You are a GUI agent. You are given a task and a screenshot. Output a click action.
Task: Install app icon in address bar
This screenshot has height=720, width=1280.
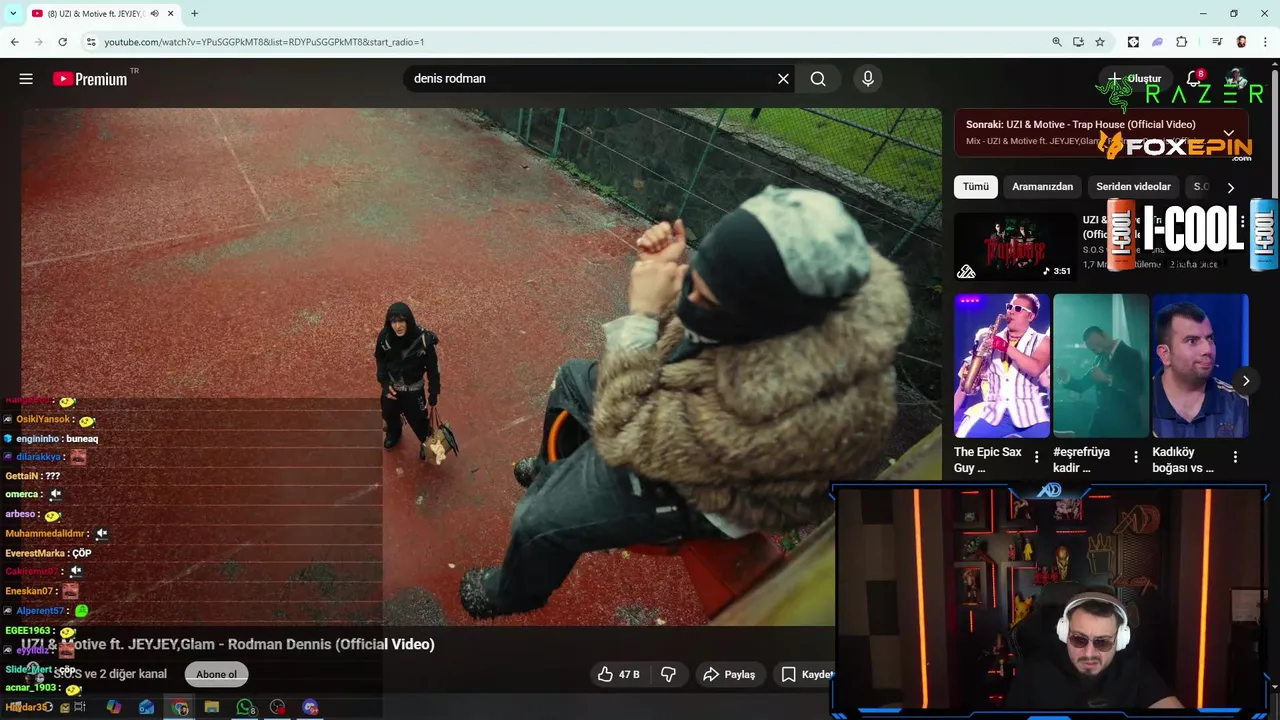(1078, 42)
